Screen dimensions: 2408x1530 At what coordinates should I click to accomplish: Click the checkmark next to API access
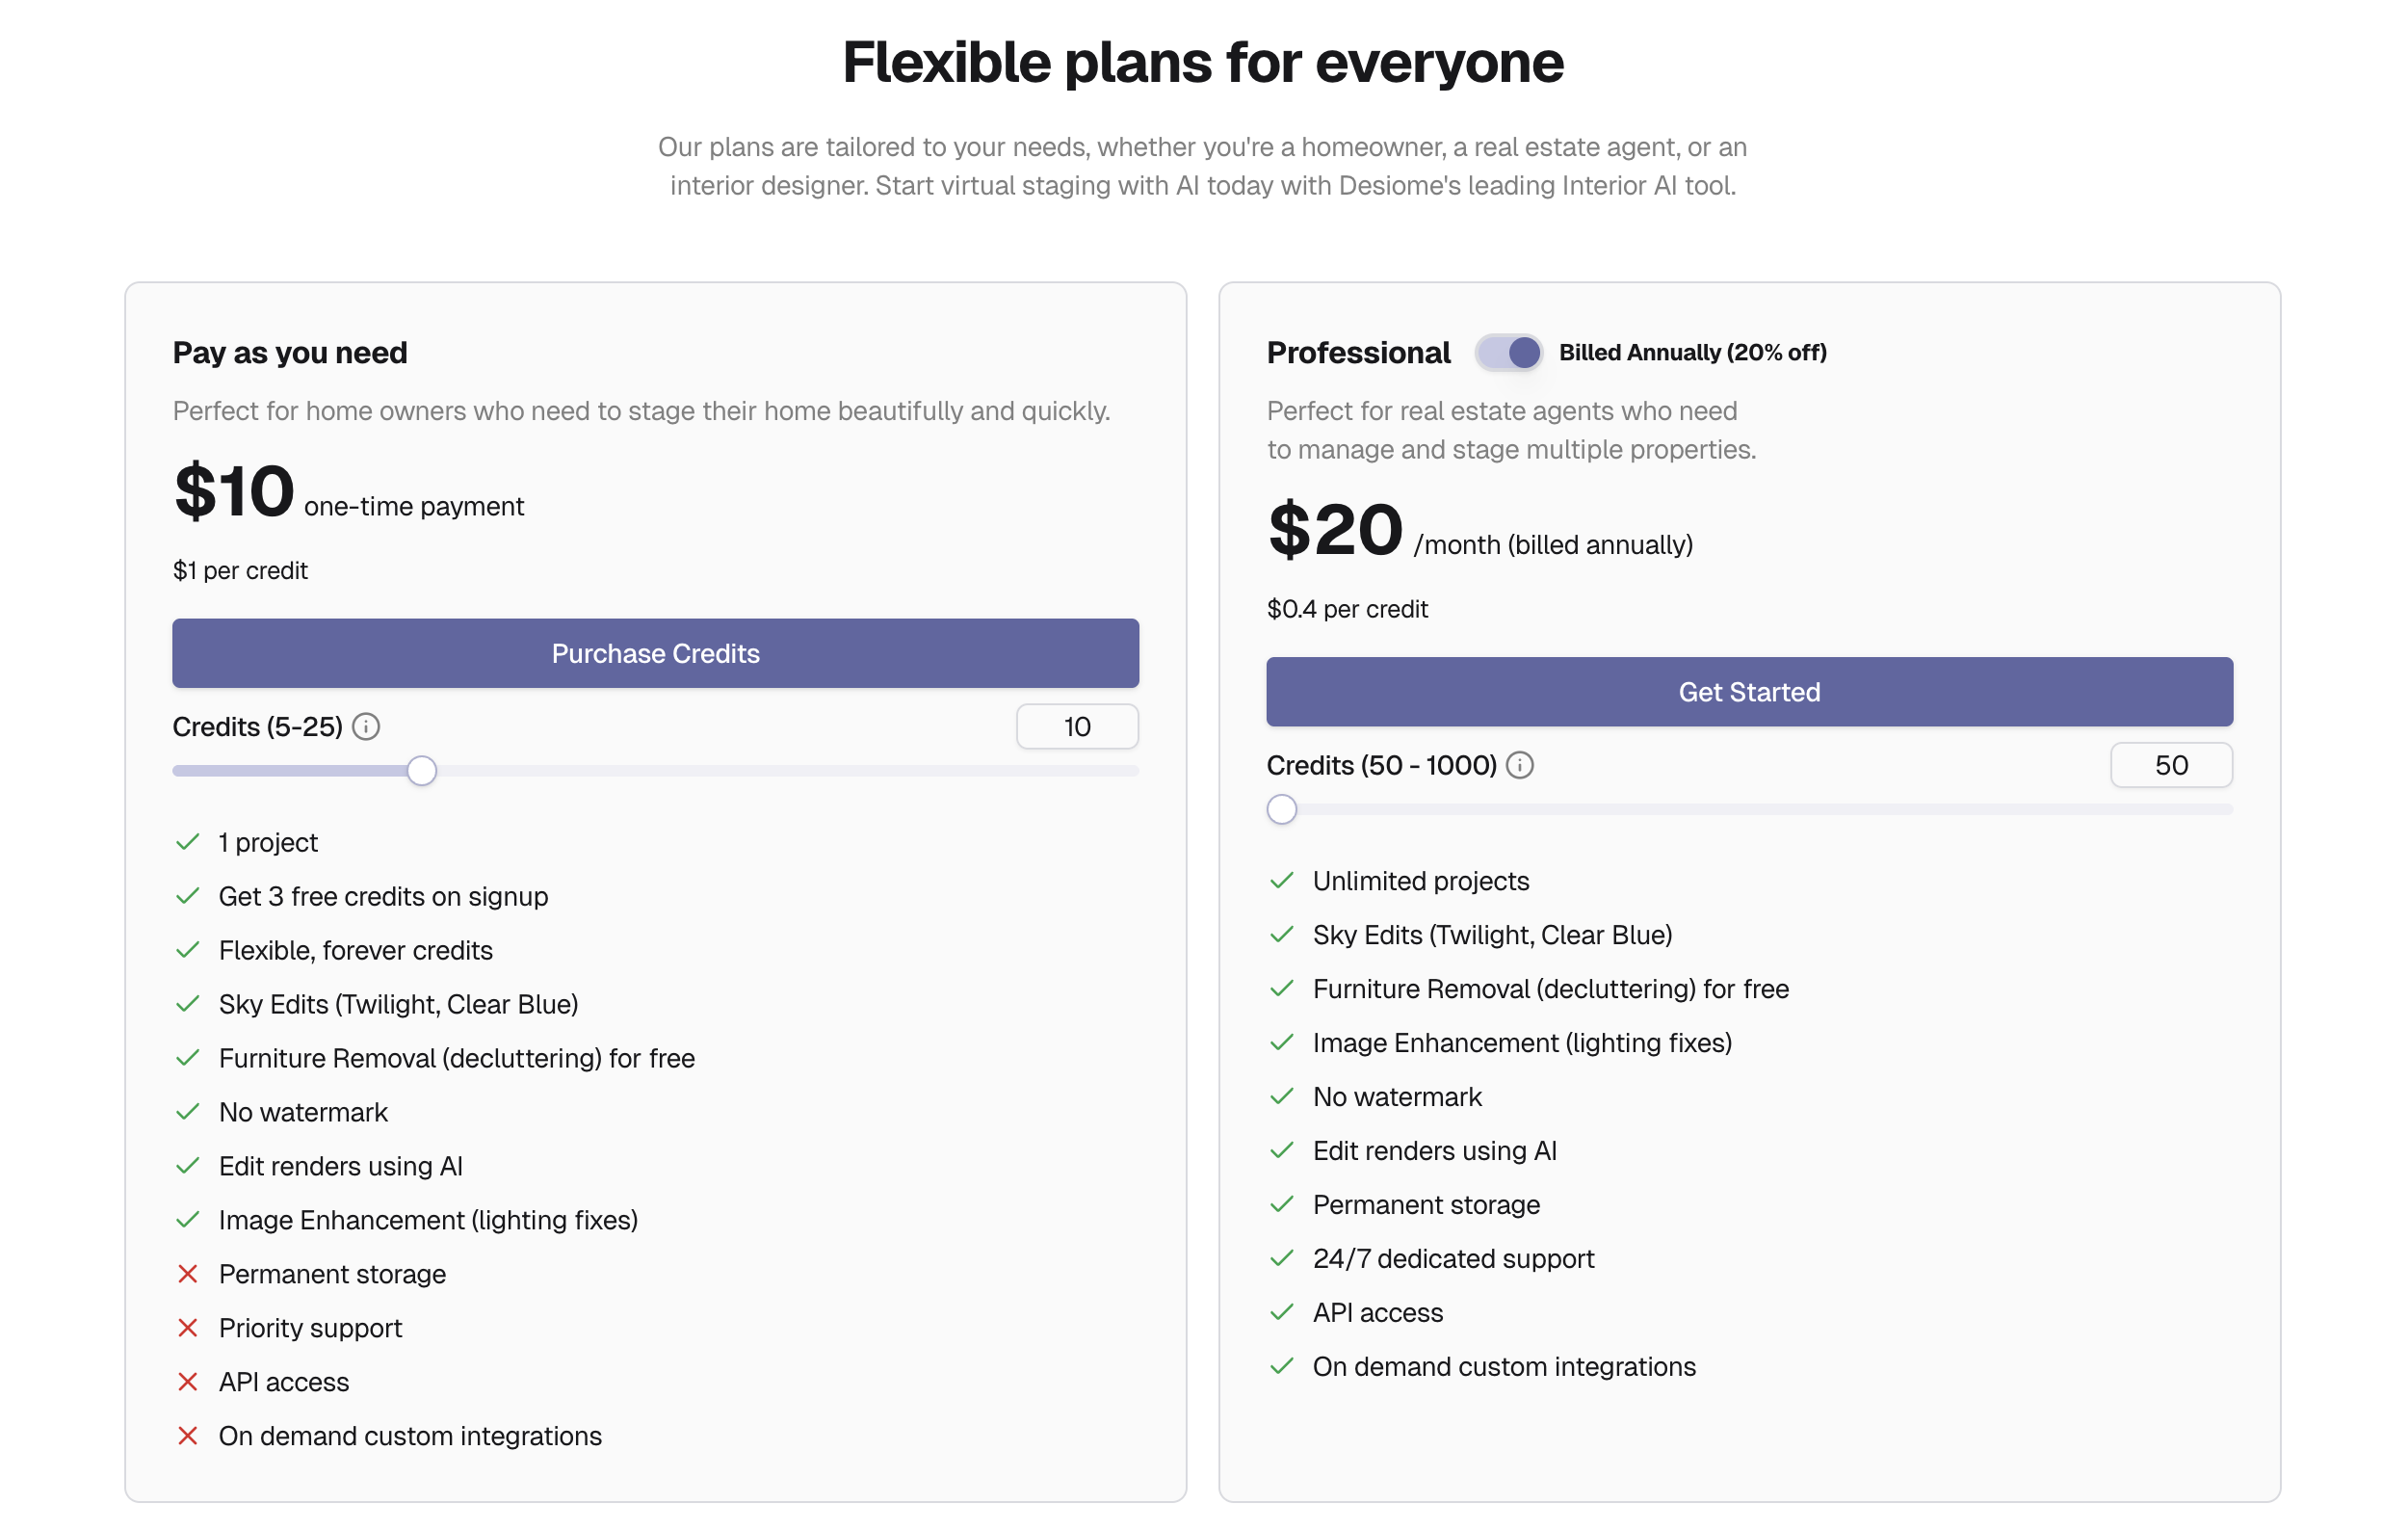(1282, 1312)
